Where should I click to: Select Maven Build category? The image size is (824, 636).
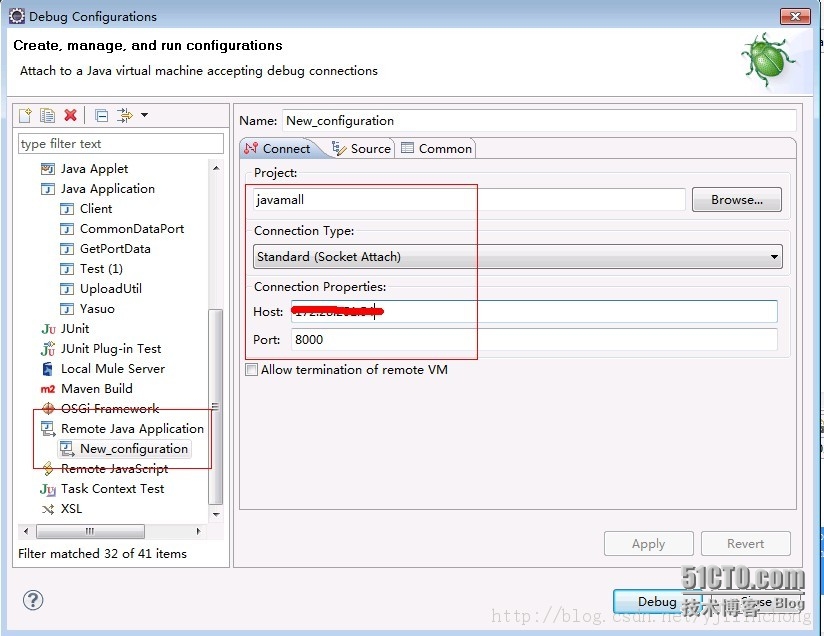point(97,388)
